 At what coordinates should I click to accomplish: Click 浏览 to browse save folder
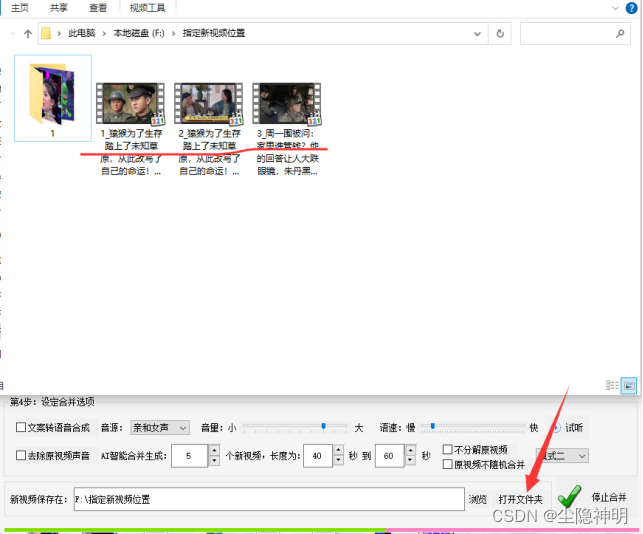point(478,499)
